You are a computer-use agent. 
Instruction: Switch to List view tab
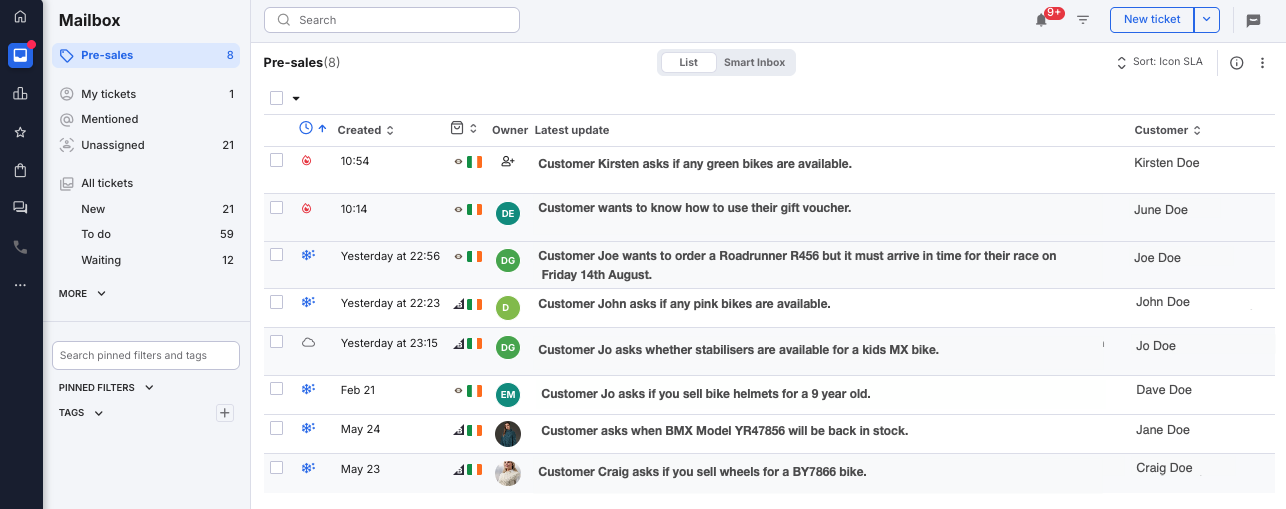pyautogui.click(x=688, y=62)
